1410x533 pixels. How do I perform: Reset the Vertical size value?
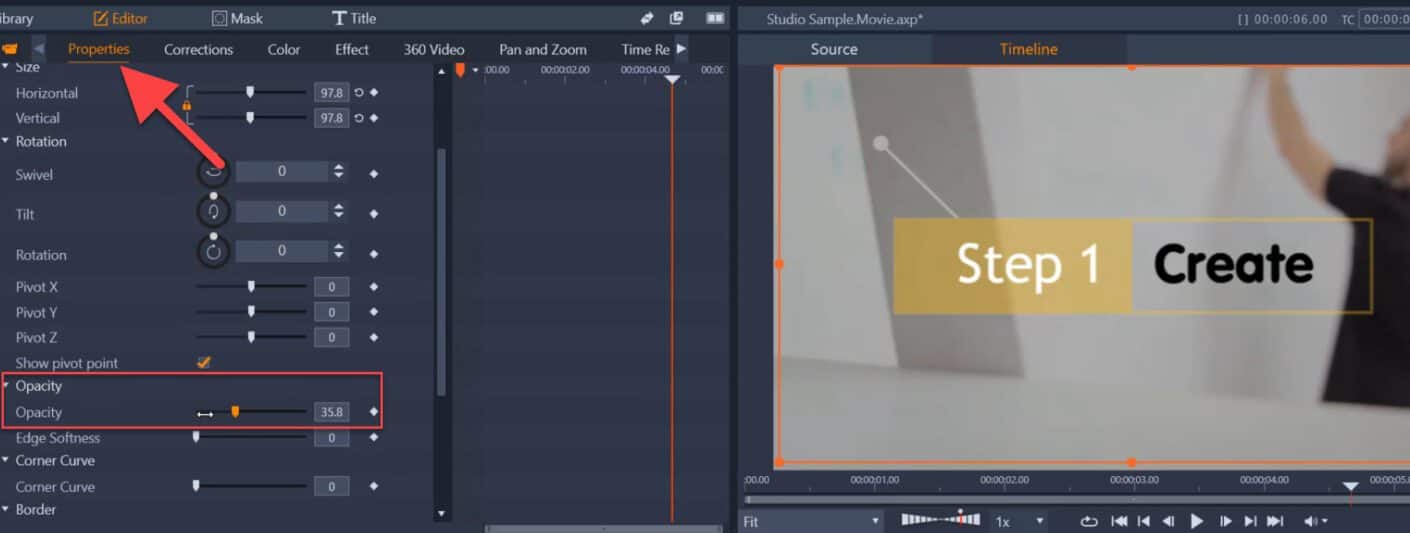coord(359,118)
